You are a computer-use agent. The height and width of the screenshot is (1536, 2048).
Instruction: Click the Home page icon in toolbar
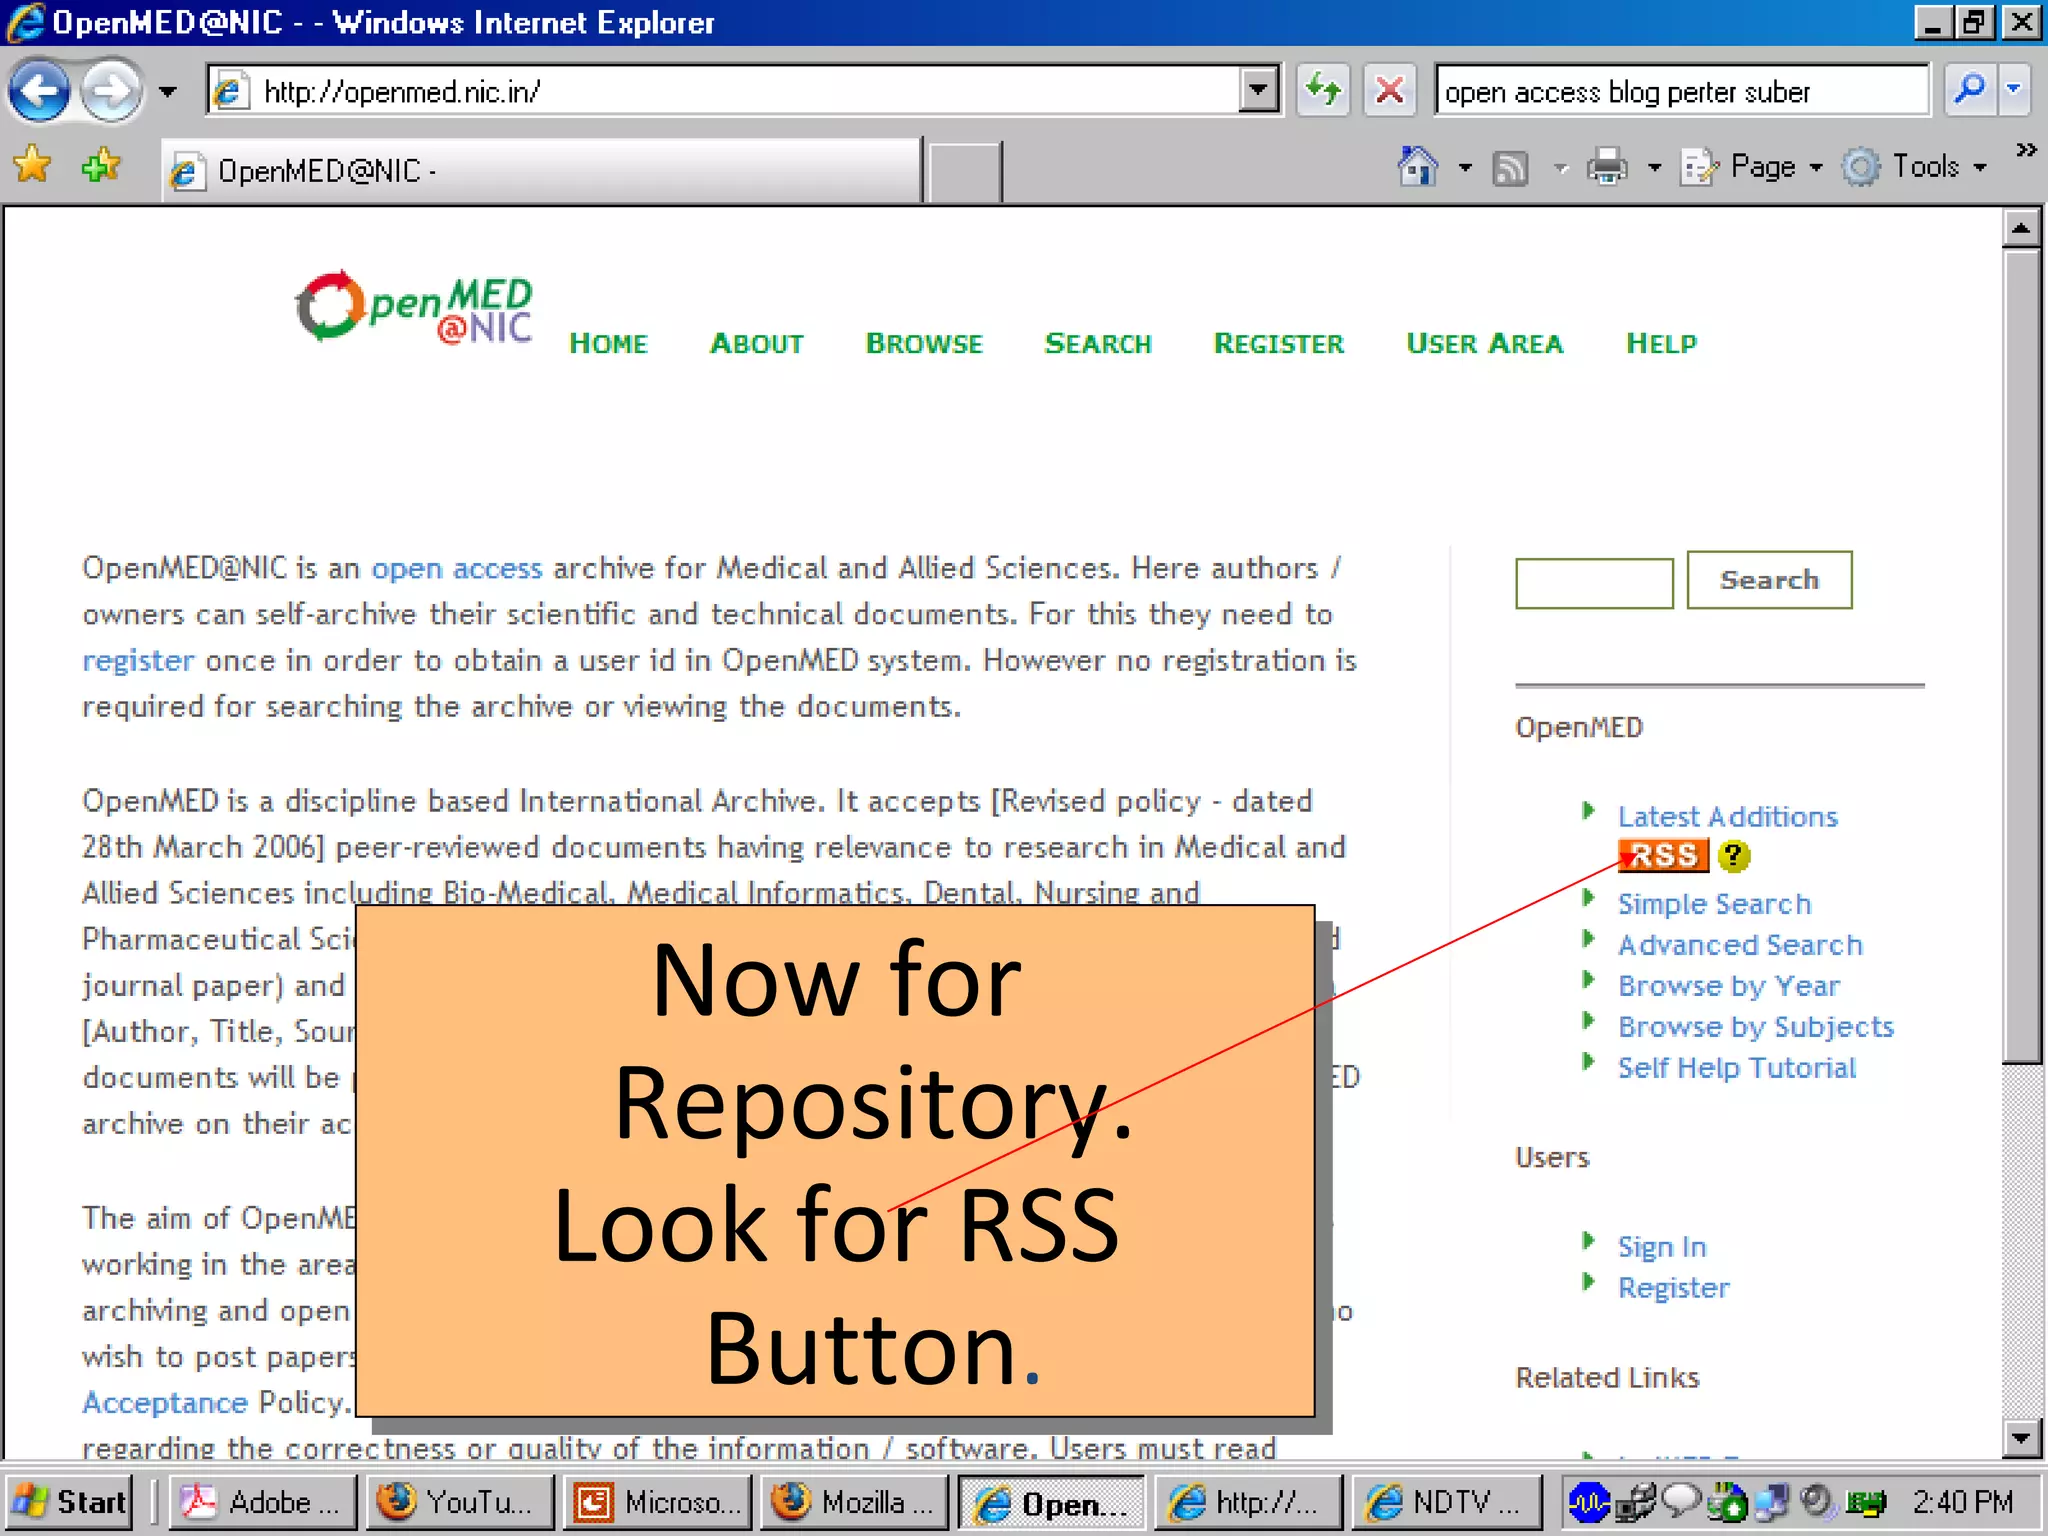[1417, 167]
